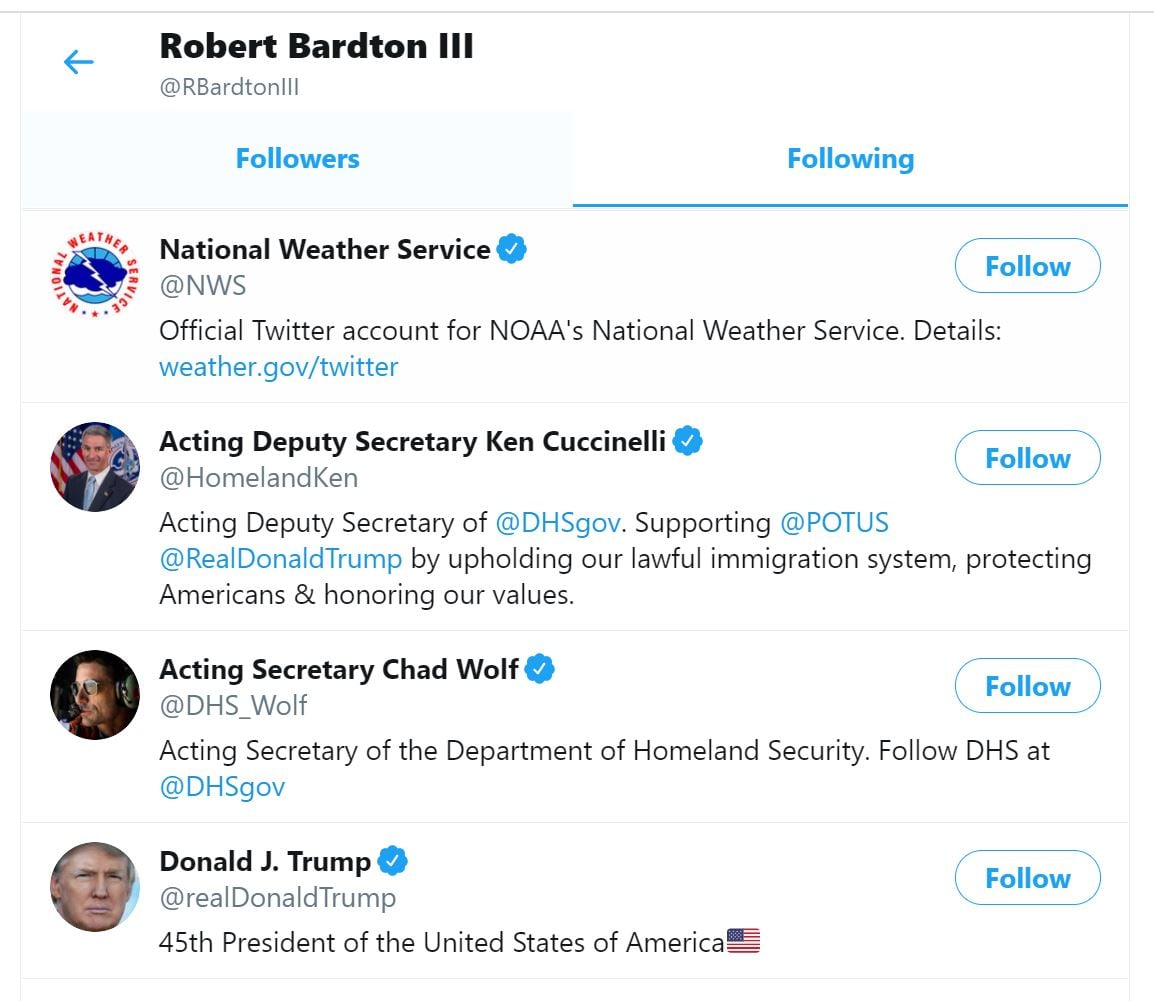Click Chad Wolf's avatar photo
1154x1001 pixels.
click(95, 695)
